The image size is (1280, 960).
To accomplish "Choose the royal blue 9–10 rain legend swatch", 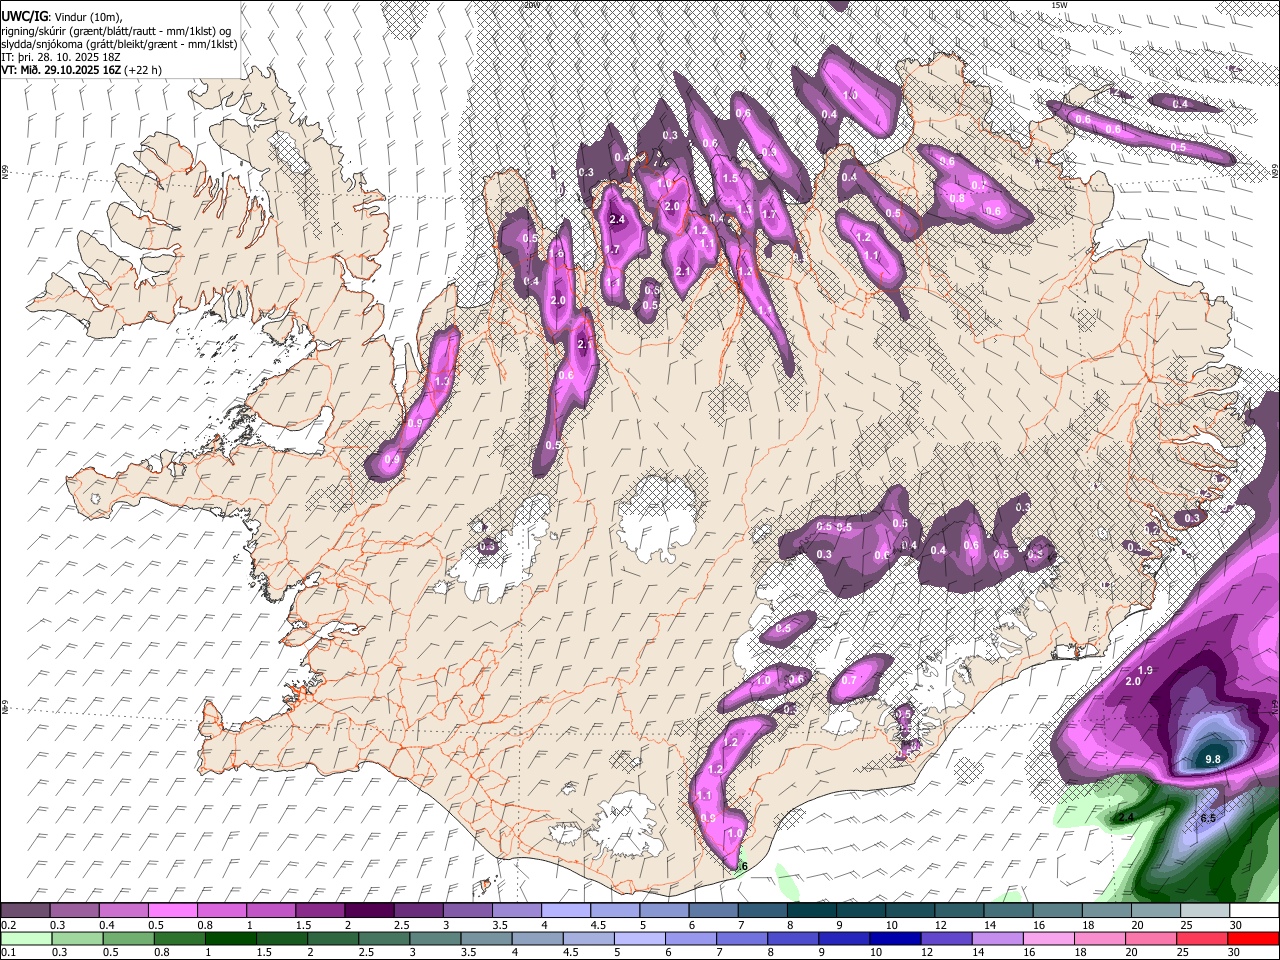I will pyautogui.click(x=845, y=938).
